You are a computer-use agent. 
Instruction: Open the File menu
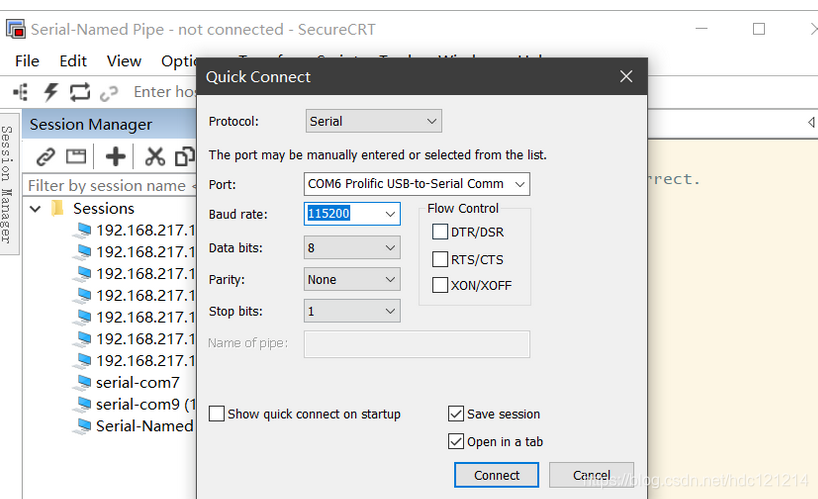click(x=27, y=61)
